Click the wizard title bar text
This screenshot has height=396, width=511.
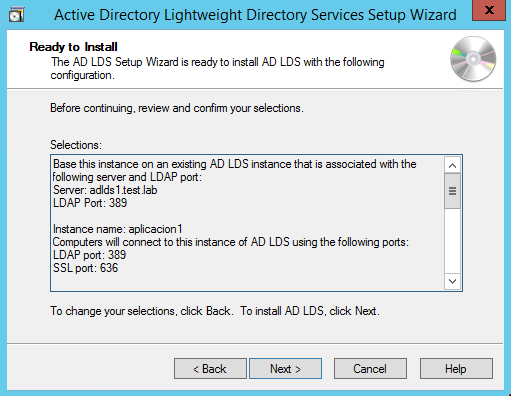point(255,15)
